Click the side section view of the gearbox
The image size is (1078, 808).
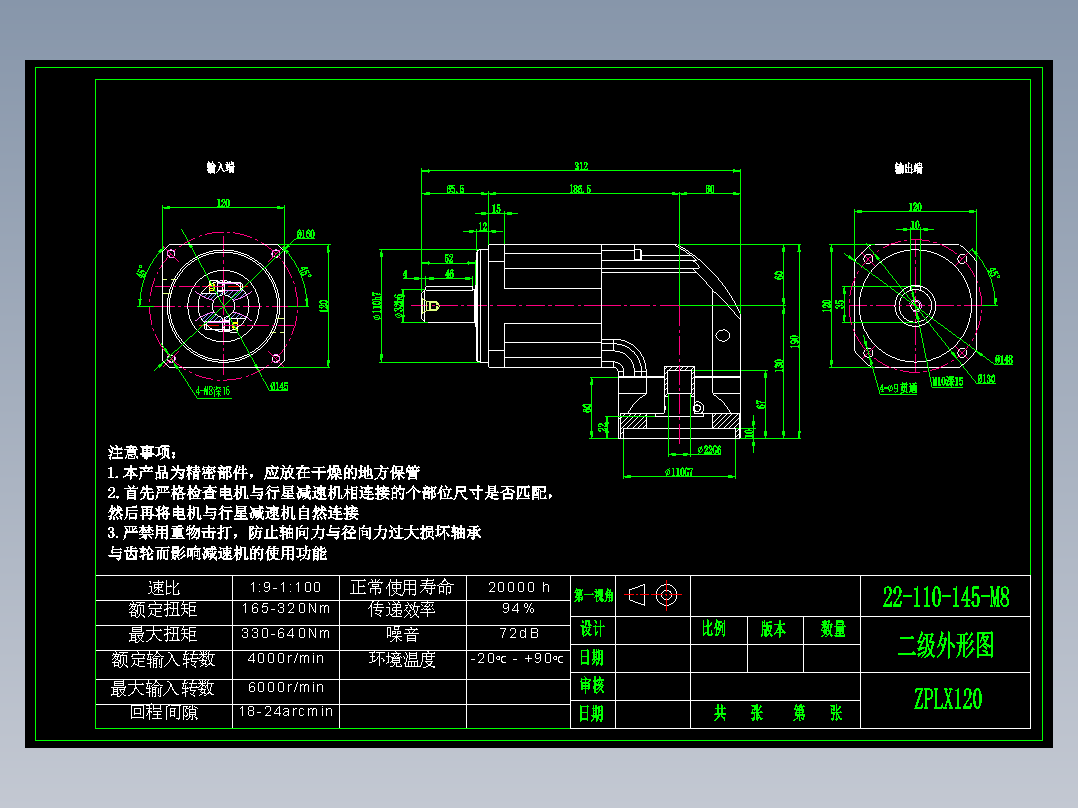point(600,310)
